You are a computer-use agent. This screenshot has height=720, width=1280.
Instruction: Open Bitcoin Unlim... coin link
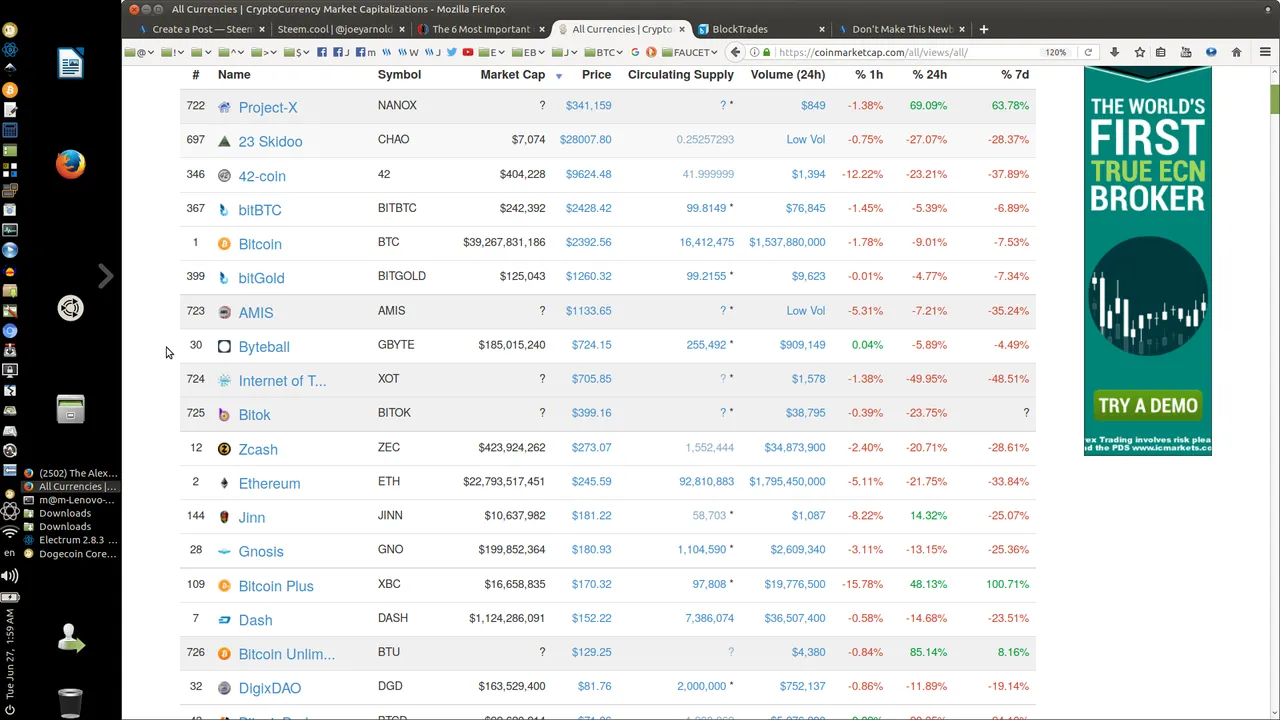click(286, 654)
